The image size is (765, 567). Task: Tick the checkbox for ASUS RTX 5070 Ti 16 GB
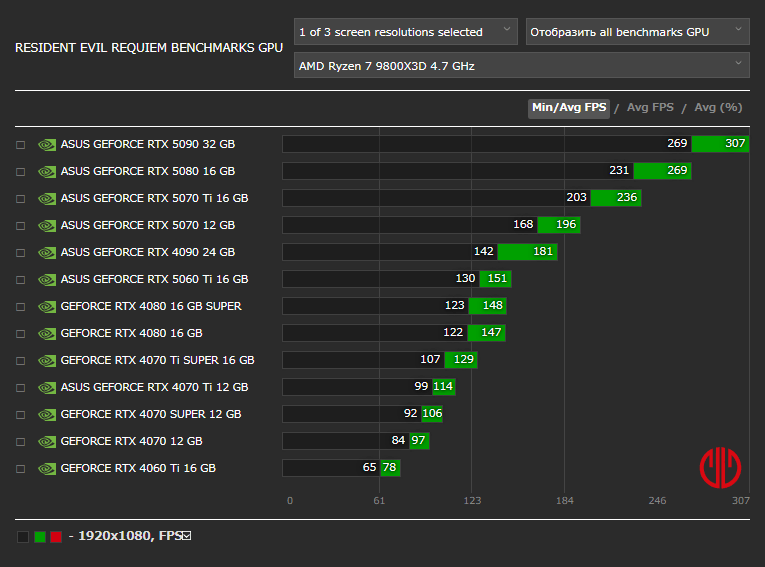pos(20,198)
